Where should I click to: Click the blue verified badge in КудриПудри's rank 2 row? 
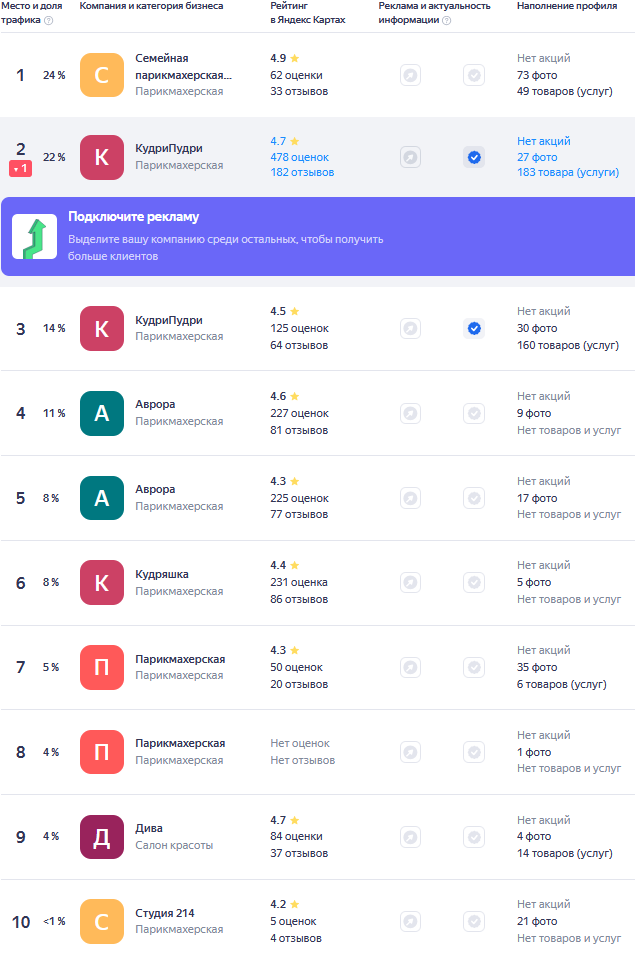[474, 157]
